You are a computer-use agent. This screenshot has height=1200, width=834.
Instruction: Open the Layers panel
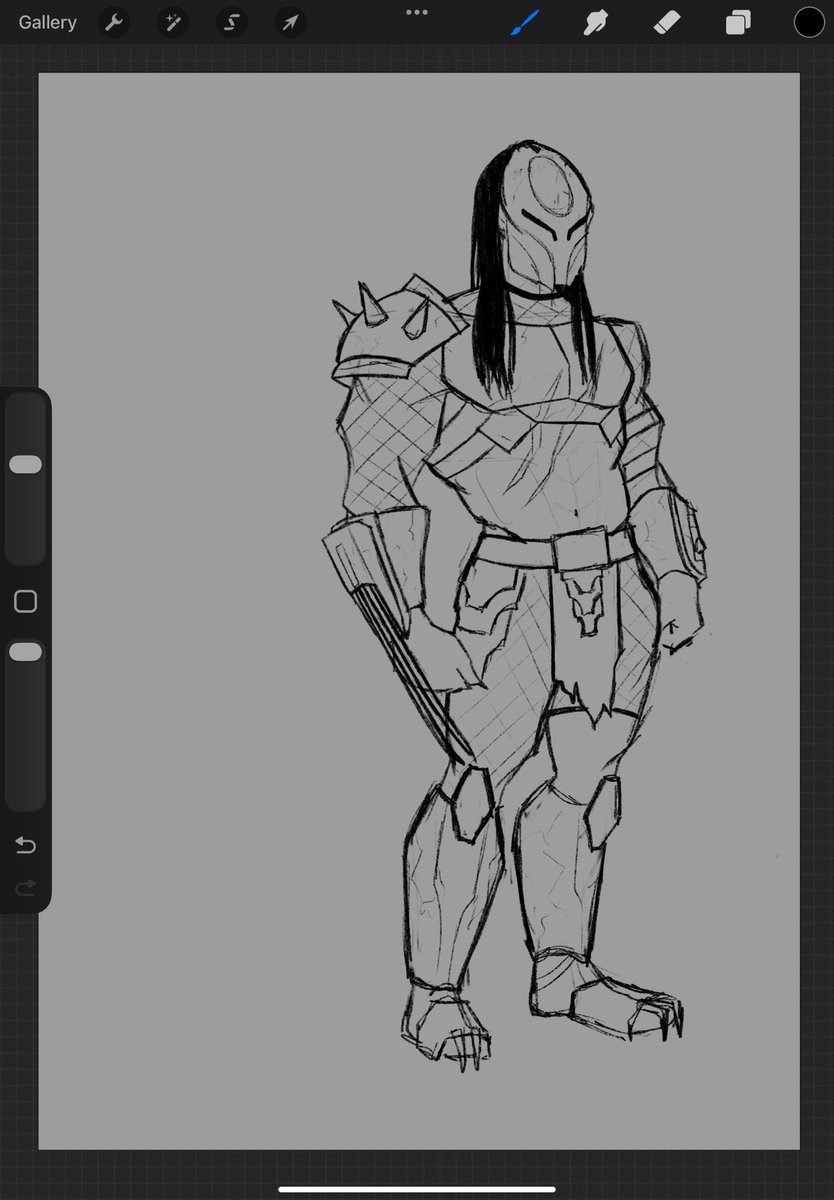[x=738, y=22]
